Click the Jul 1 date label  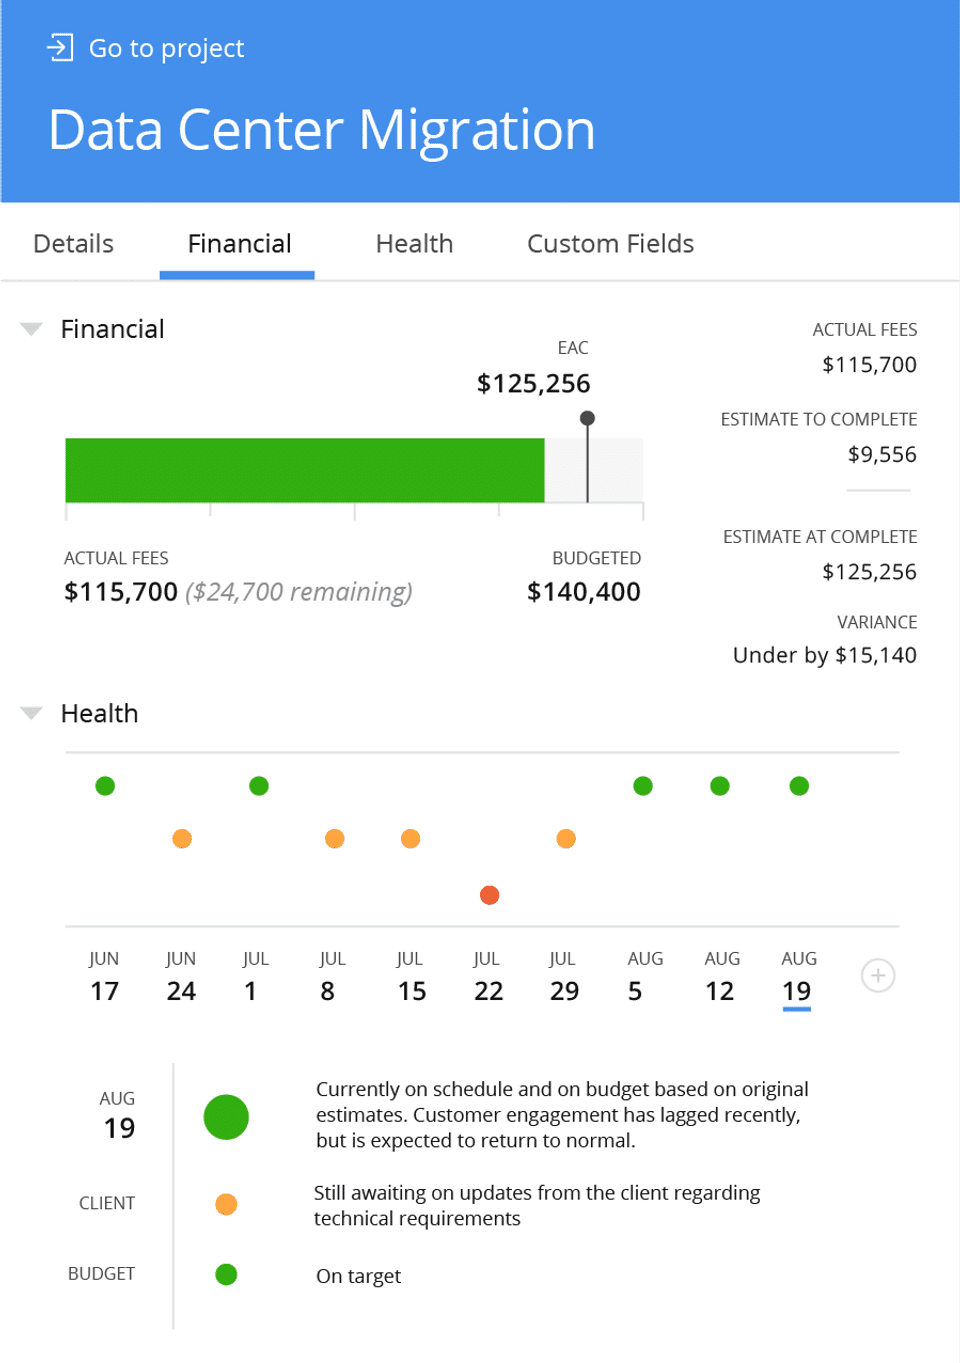255,977
